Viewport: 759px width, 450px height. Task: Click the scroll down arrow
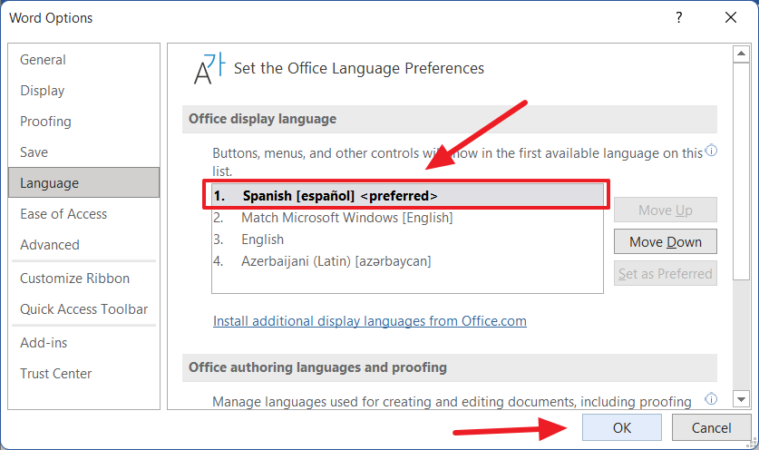(741, 399)
